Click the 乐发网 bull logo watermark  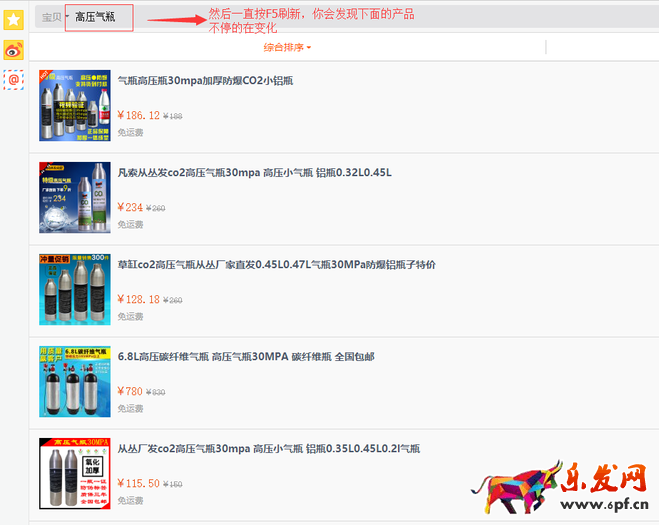[x=566, y=491]
